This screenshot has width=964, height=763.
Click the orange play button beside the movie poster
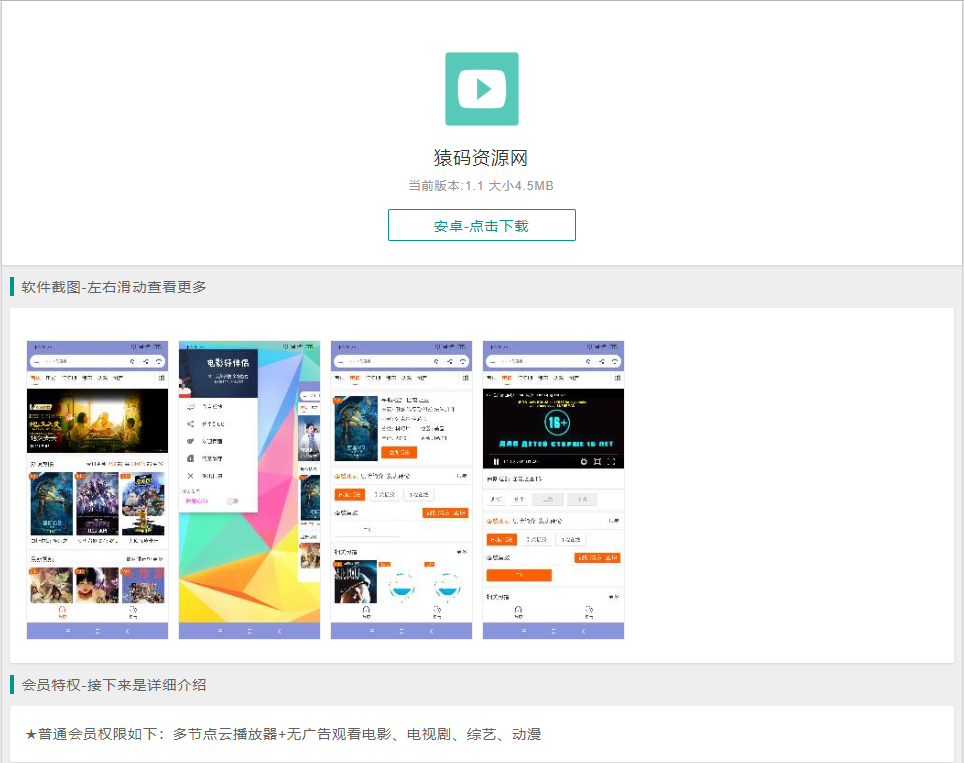(400, 453)
